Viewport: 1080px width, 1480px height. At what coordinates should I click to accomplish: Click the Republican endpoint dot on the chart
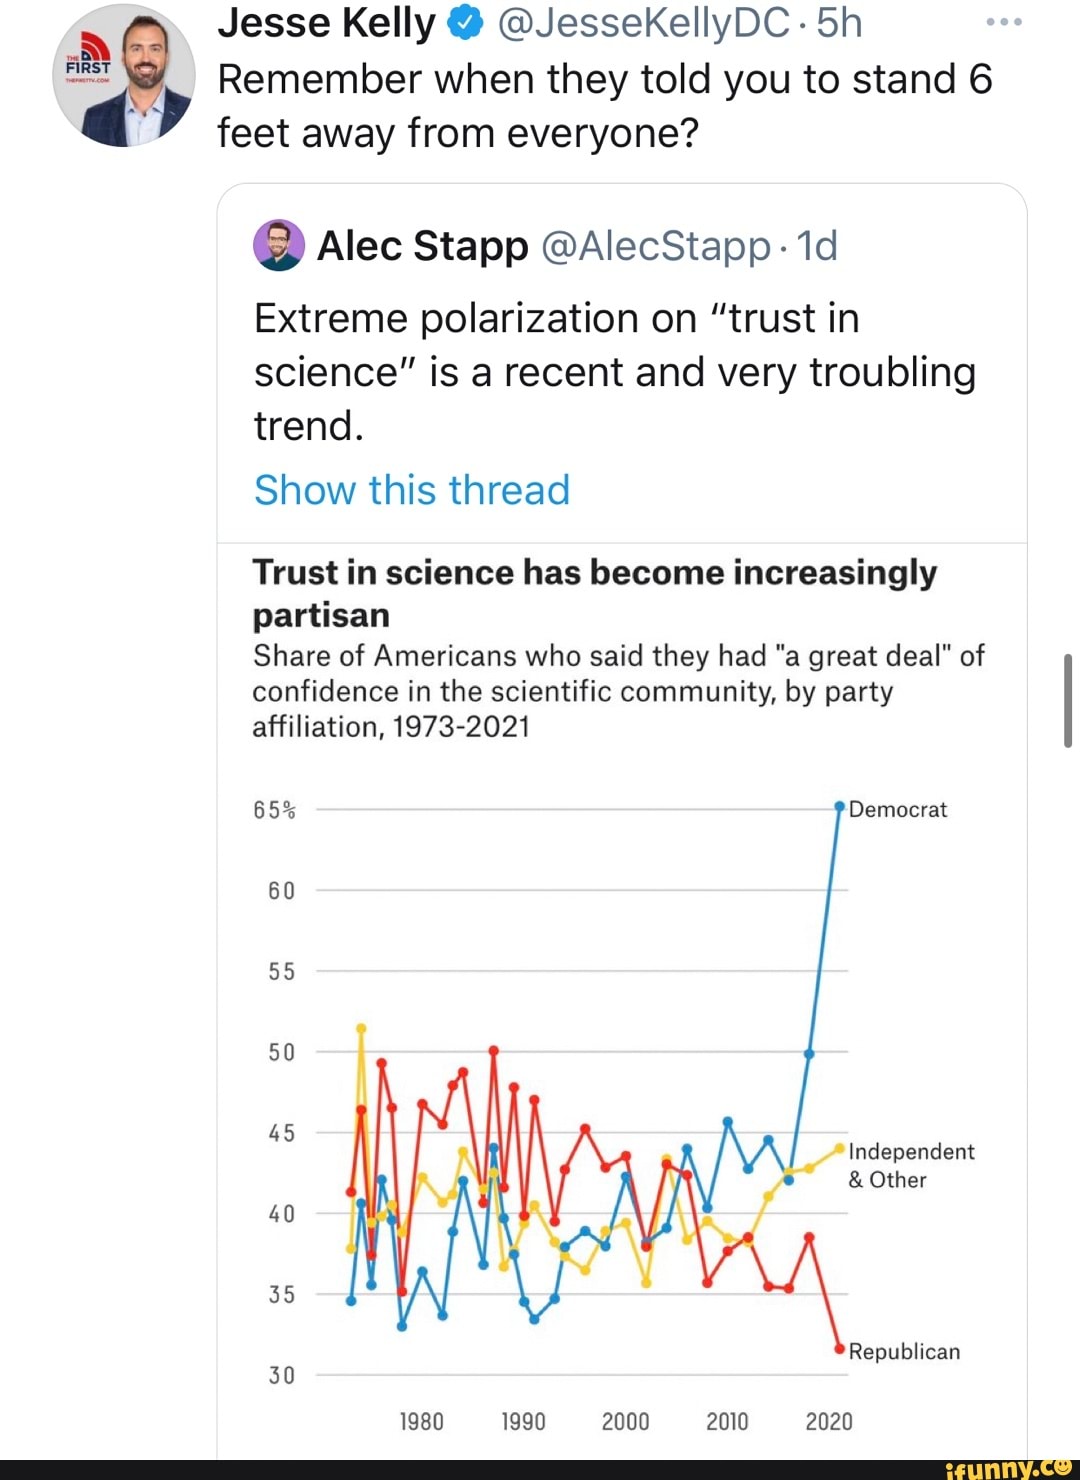[839, 1348]
